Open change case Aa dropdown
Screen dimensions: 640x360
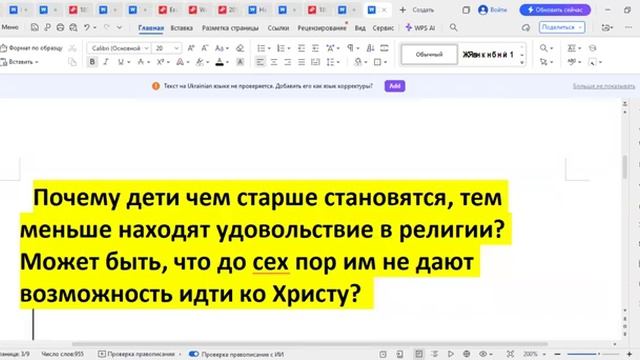click(x=222, y=48)
